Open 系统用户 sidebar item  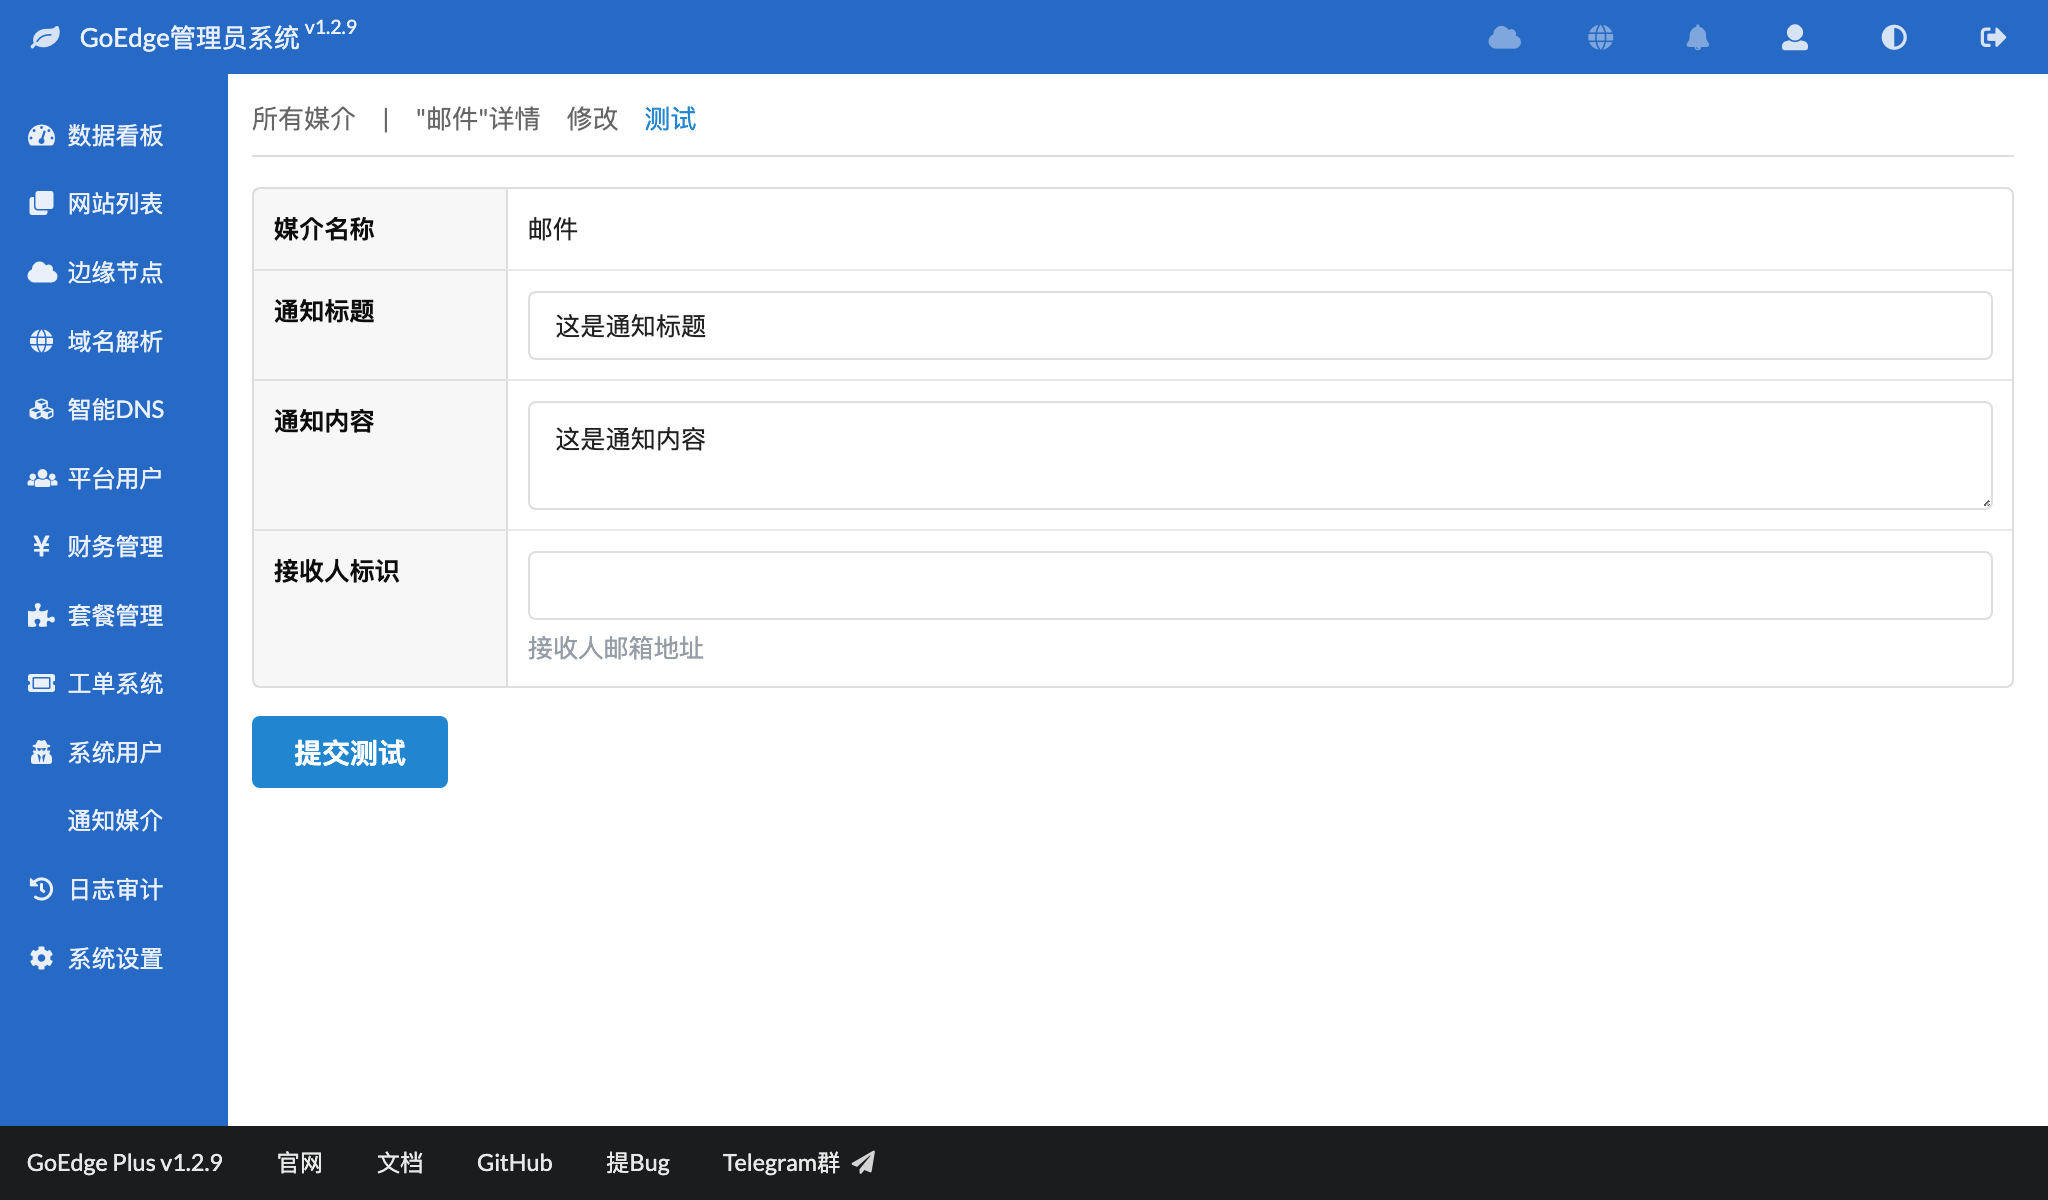114,752
